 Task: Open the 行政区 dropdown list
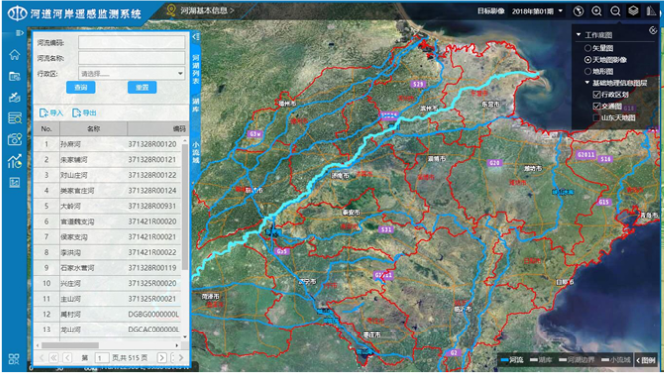(132, 73)
